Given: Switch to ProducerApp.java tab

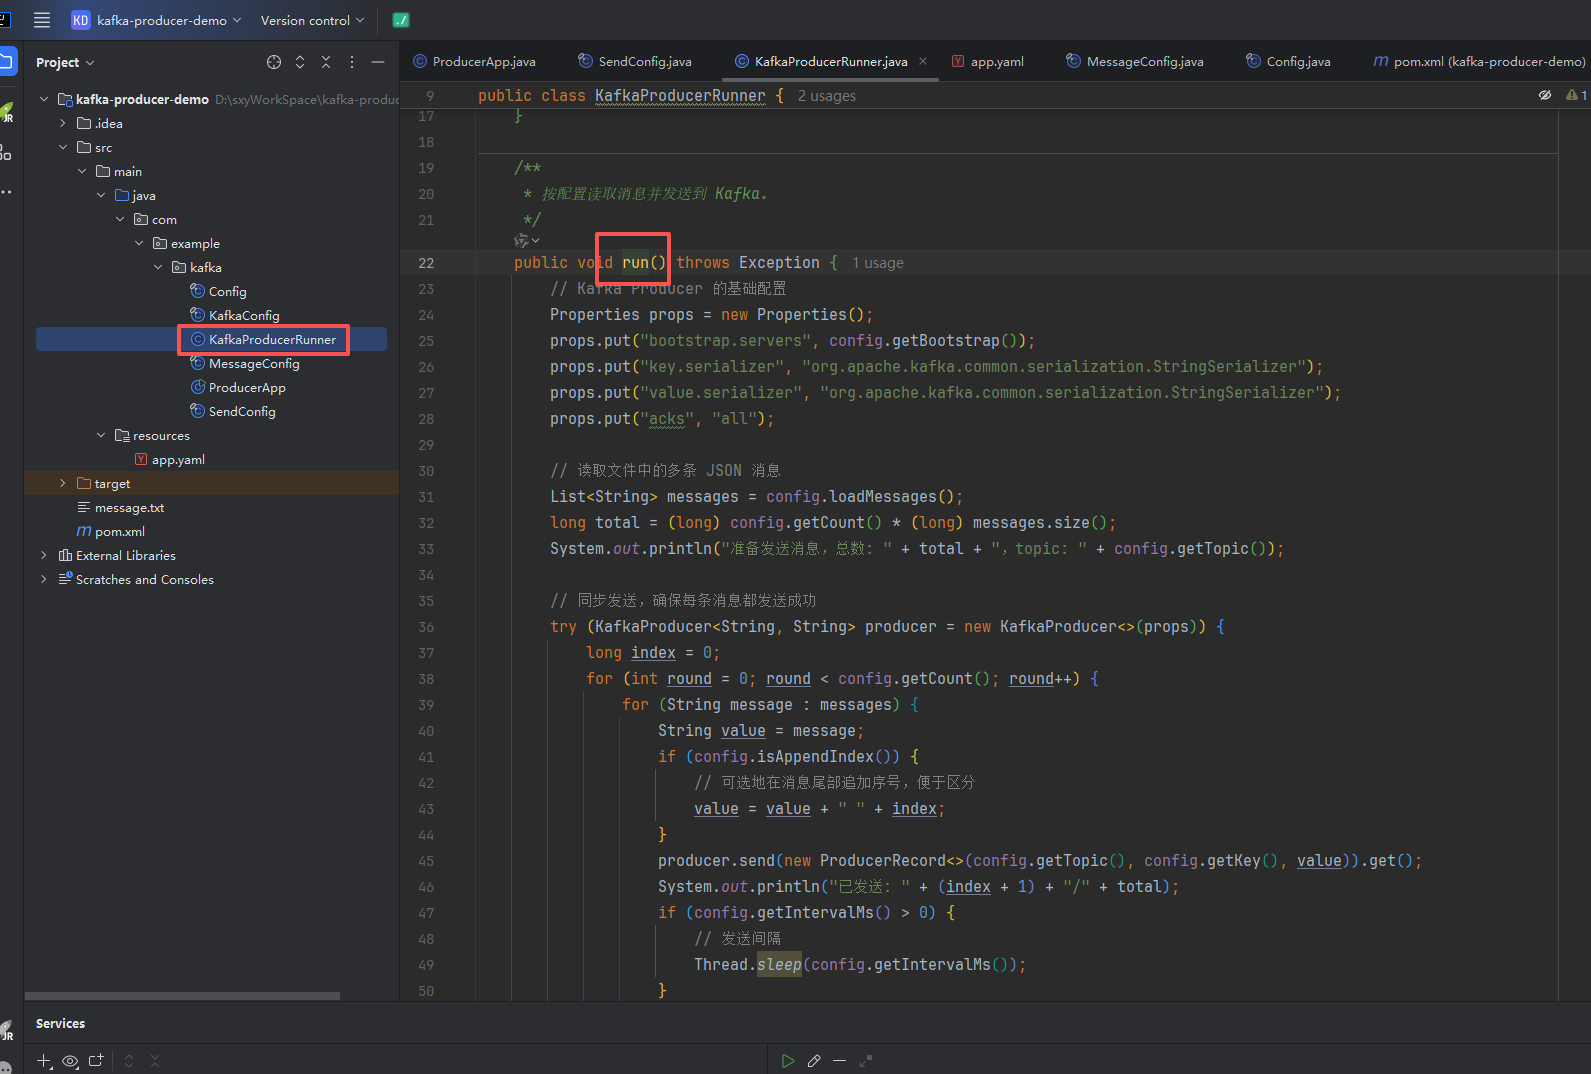Looking at the screenshot, I should tap(474, 61).
